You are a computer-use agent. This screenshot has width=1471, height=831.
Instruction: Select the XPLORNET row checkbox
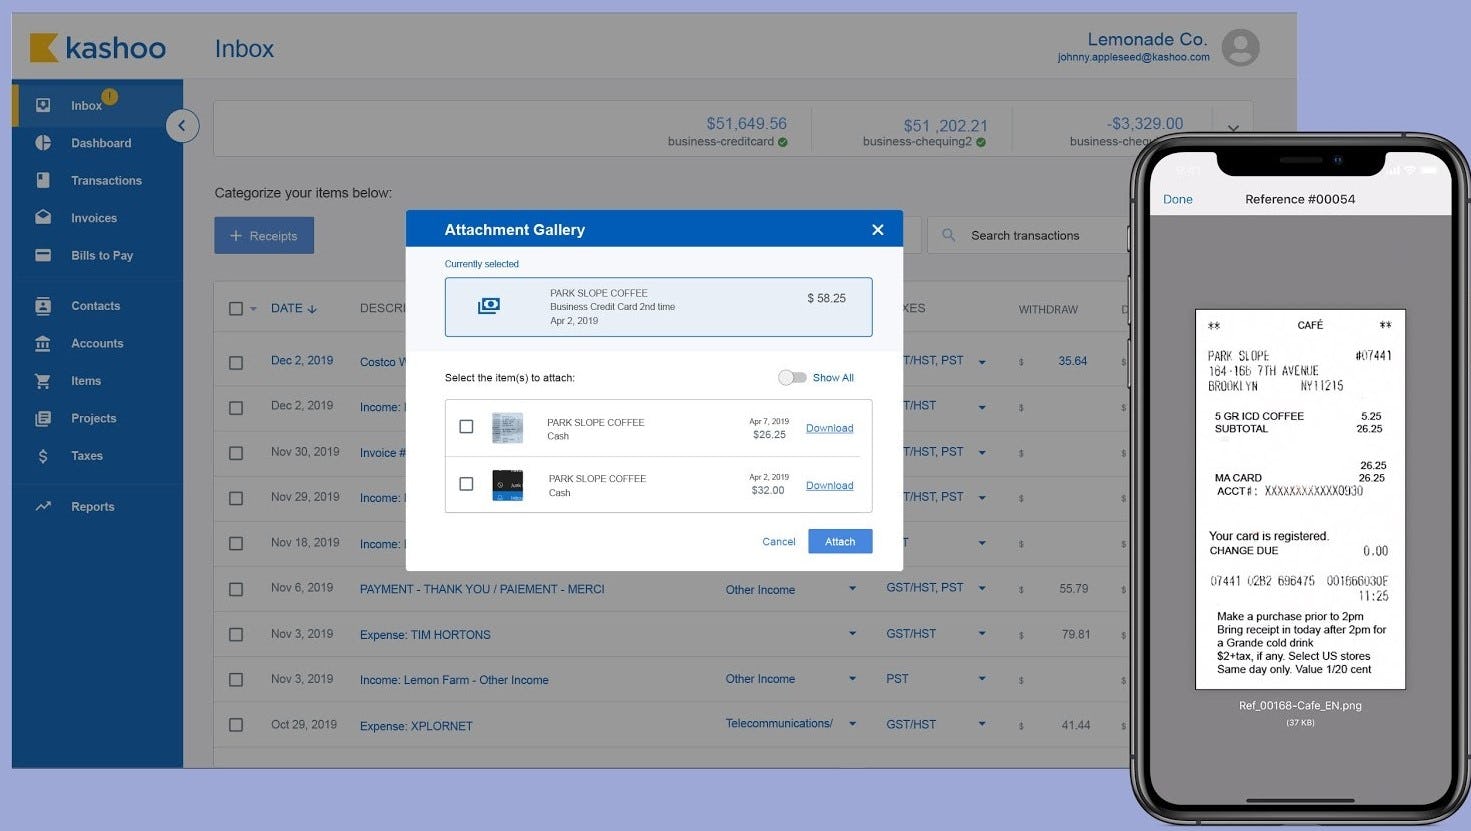click(236, 725)
